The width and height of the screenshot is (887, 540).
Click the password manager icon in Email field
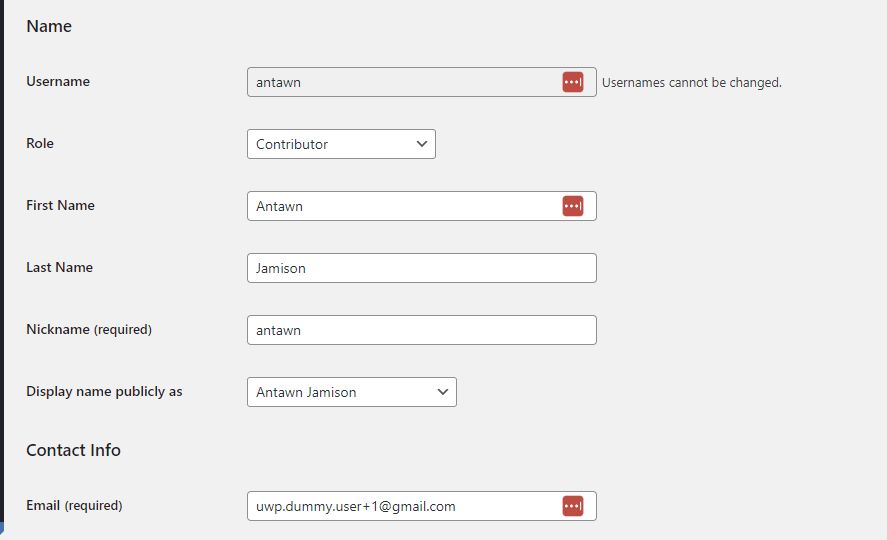[572, 506]
